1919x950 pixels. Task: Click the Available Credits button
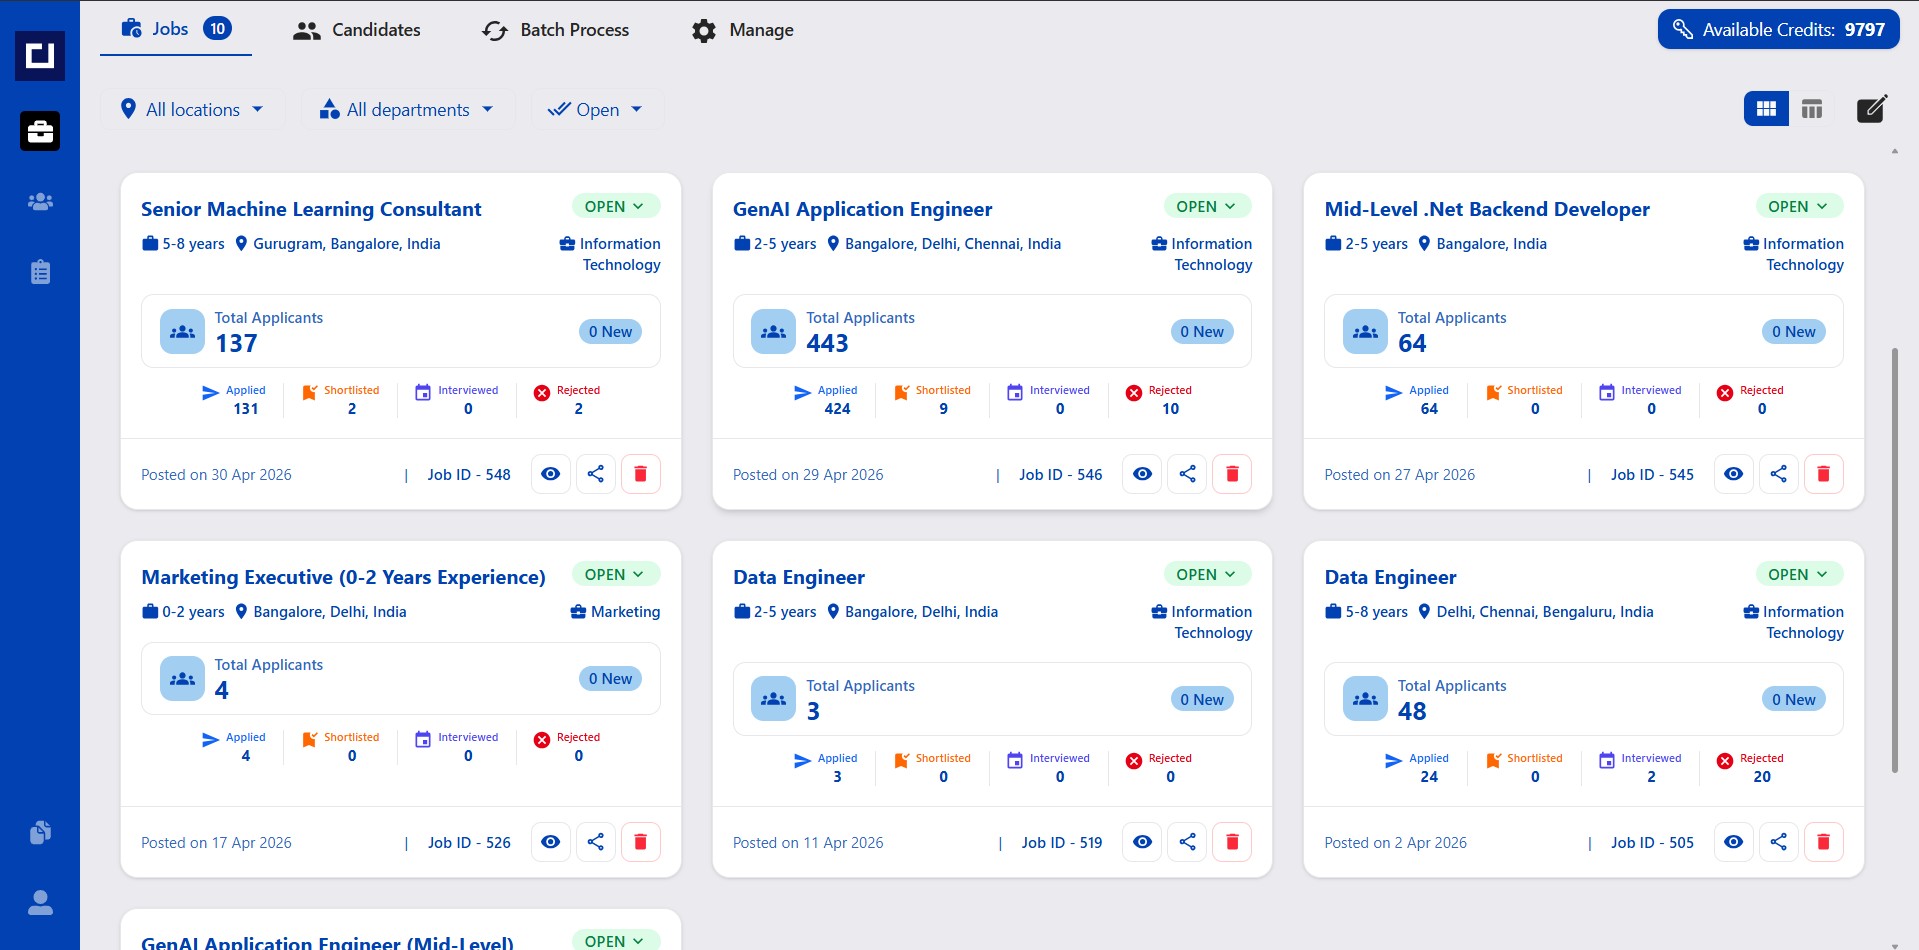(1778, 30)
